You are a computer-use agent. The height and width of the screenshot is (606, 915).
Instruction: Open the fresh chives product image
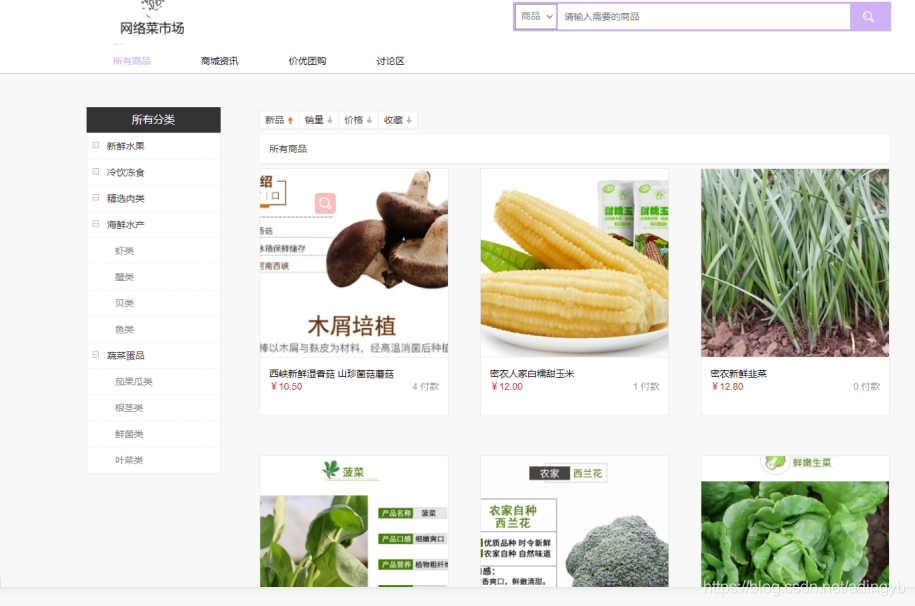tap(795, 263)
